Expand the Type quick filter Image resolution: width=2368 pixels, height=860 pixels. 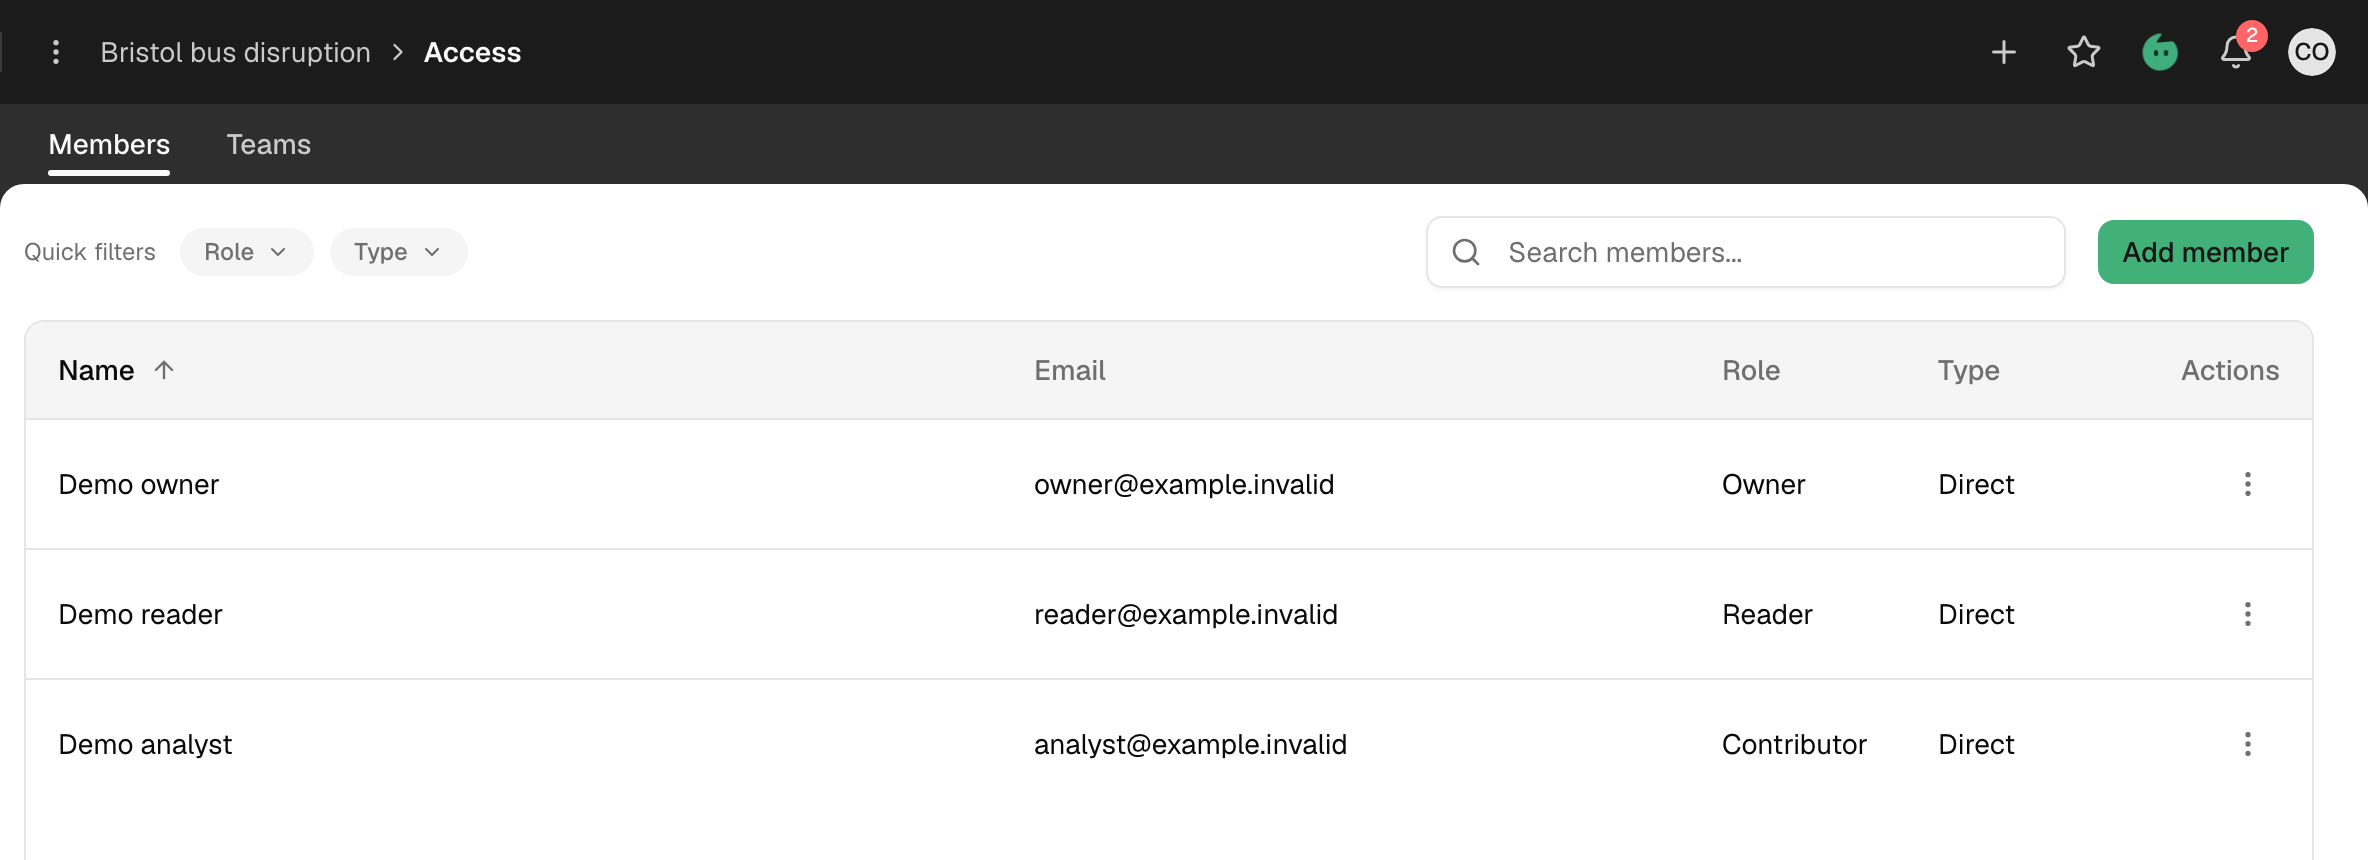click(x=398, y=252)
